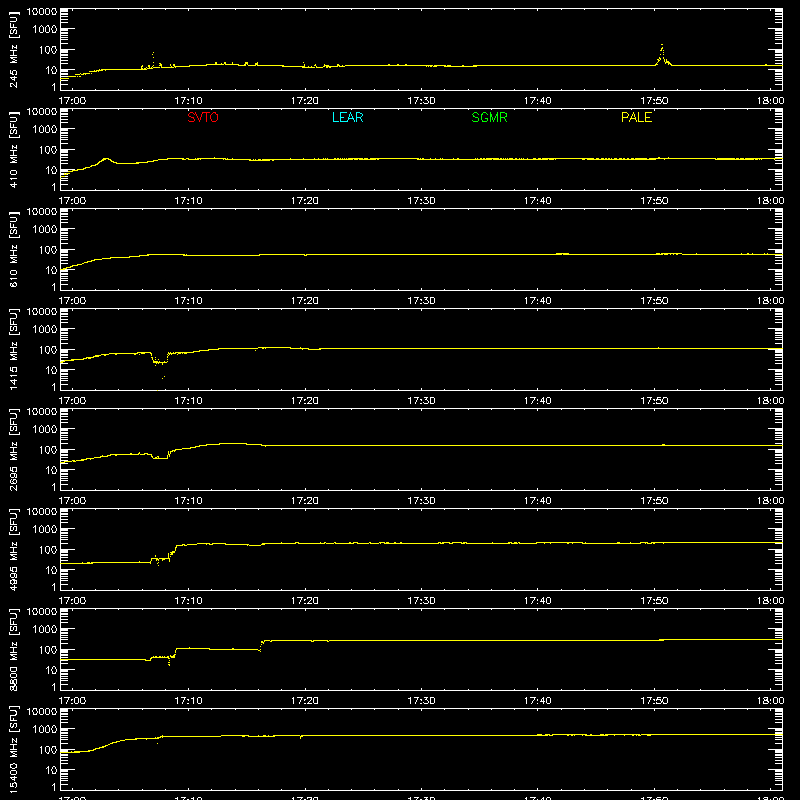Click the 10 tick label on 610 MHz axis

pos(51,270)
